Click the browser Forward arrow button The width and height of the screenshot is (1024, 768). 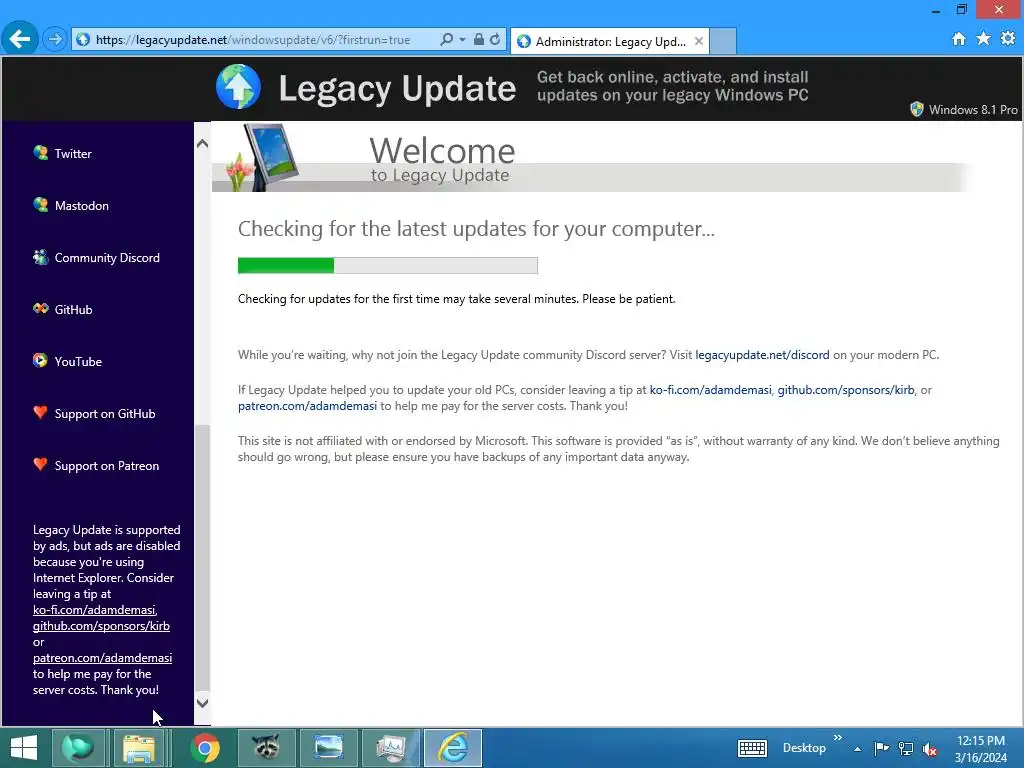point(55,40)
